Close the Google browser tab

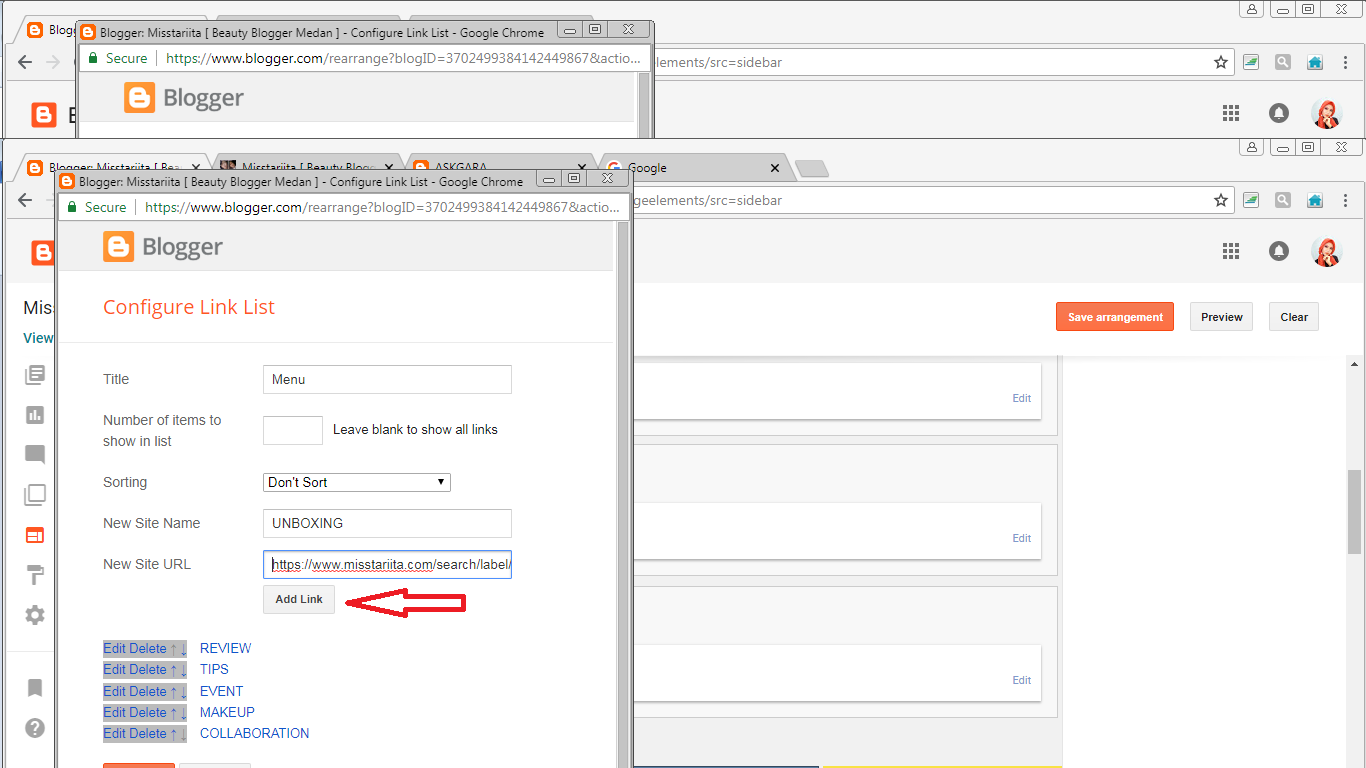click(x=775, y=168)
